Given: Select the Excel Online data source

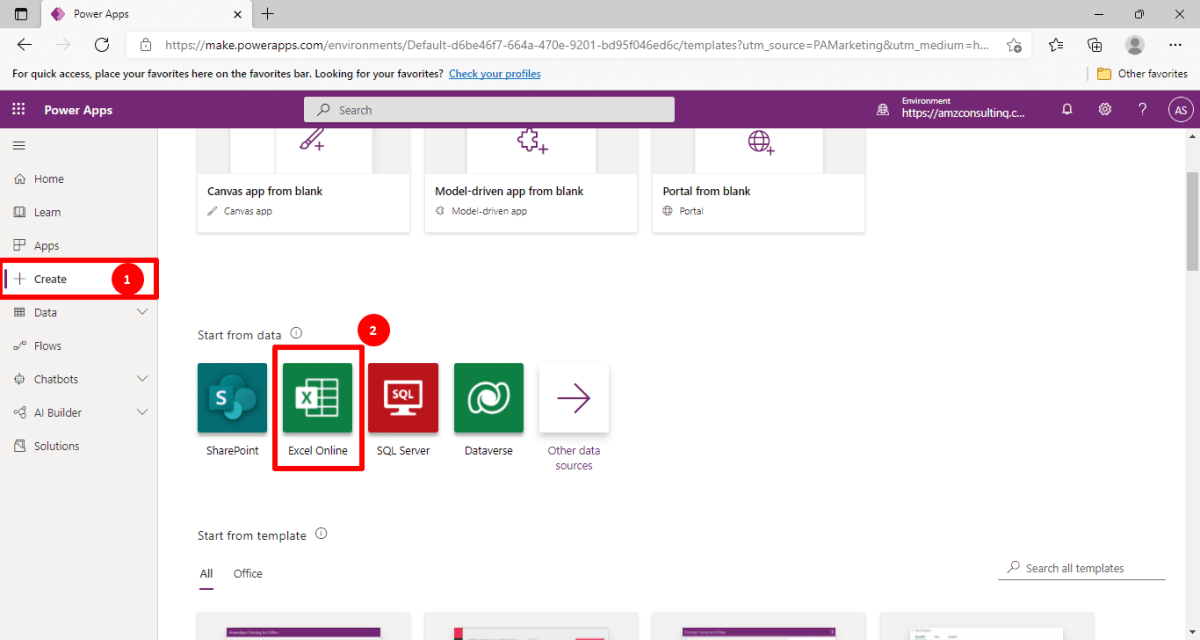Looking at the screenshot, I should pos(317,397).
